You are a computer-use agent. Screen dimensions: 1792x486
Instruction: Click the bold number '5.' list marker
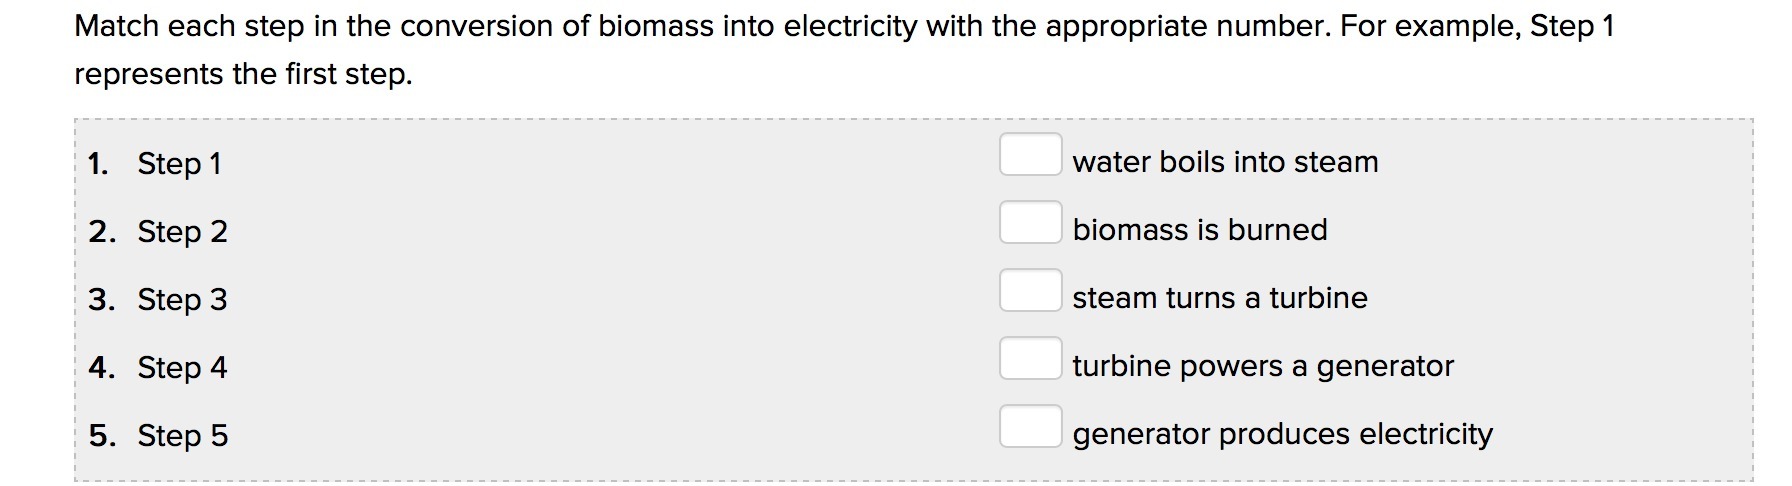[x=101, y=436]
